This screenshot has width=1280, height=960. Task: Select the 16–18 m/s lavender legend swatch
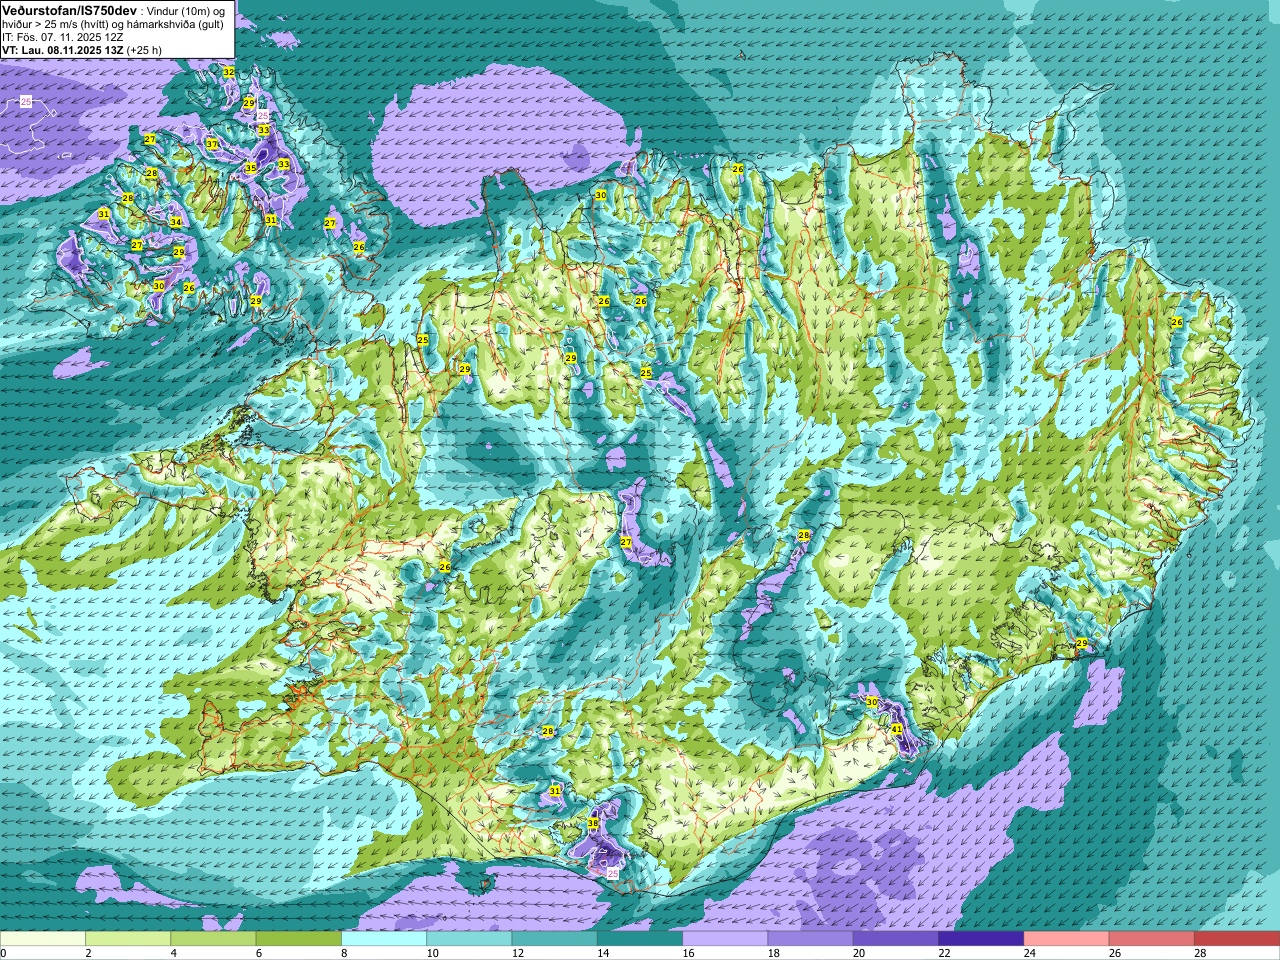pos(725,939)
